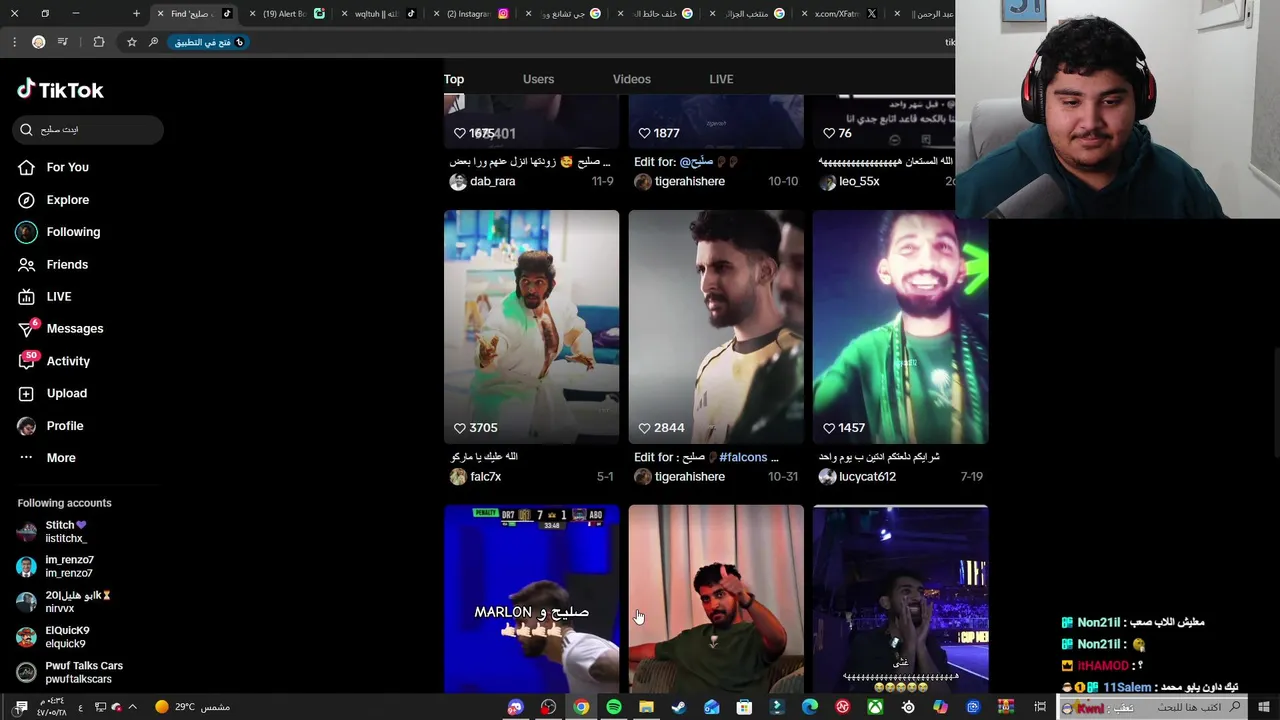Open Activity notifications
Viewport: 1280px width, 720px height.
(x=54, y=361)
